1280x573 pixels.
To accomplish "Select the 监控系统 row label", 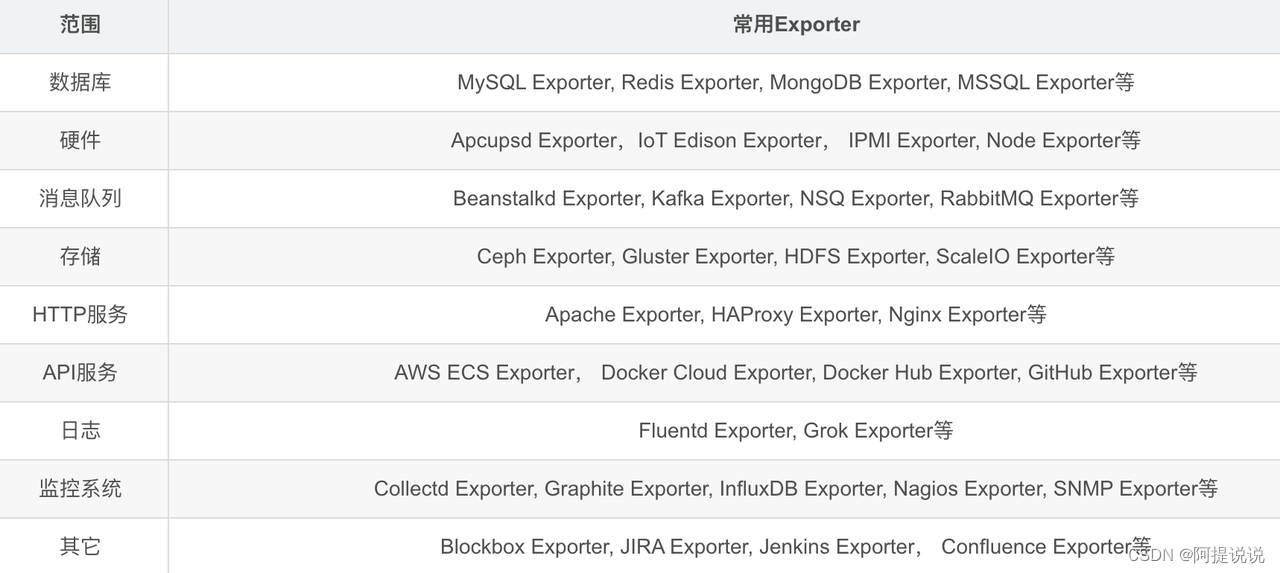I will click(80, 488).
